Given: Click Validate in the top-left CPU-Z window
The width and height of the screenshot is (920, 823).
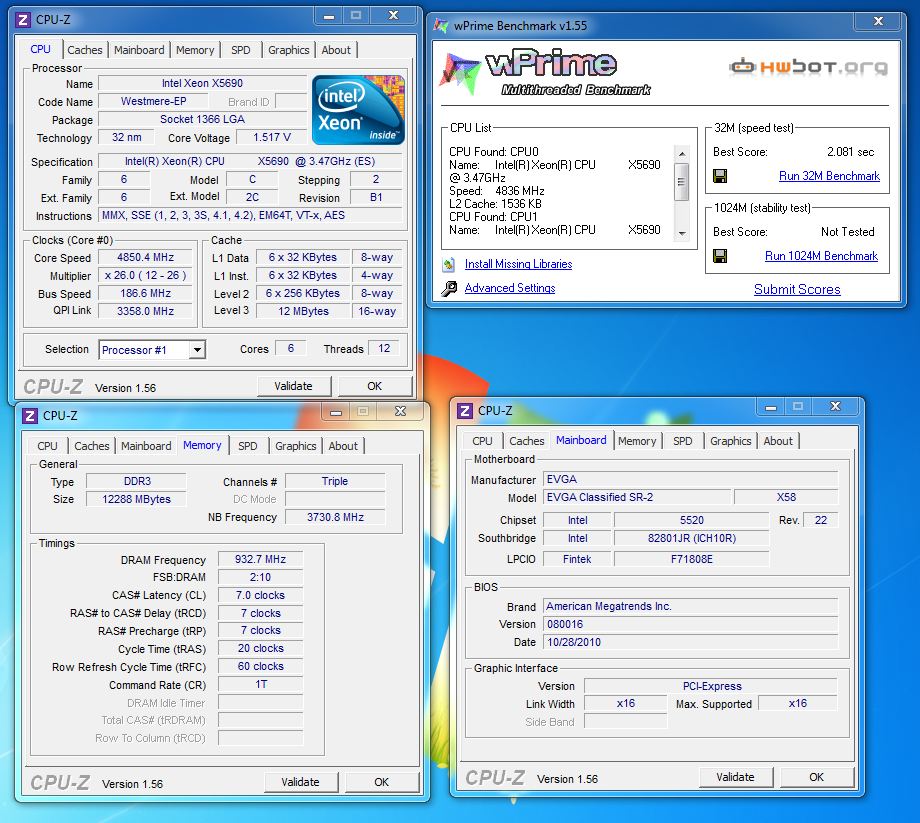Looking at the screenshot, I should pyautogui.click(x=293, y=387).
